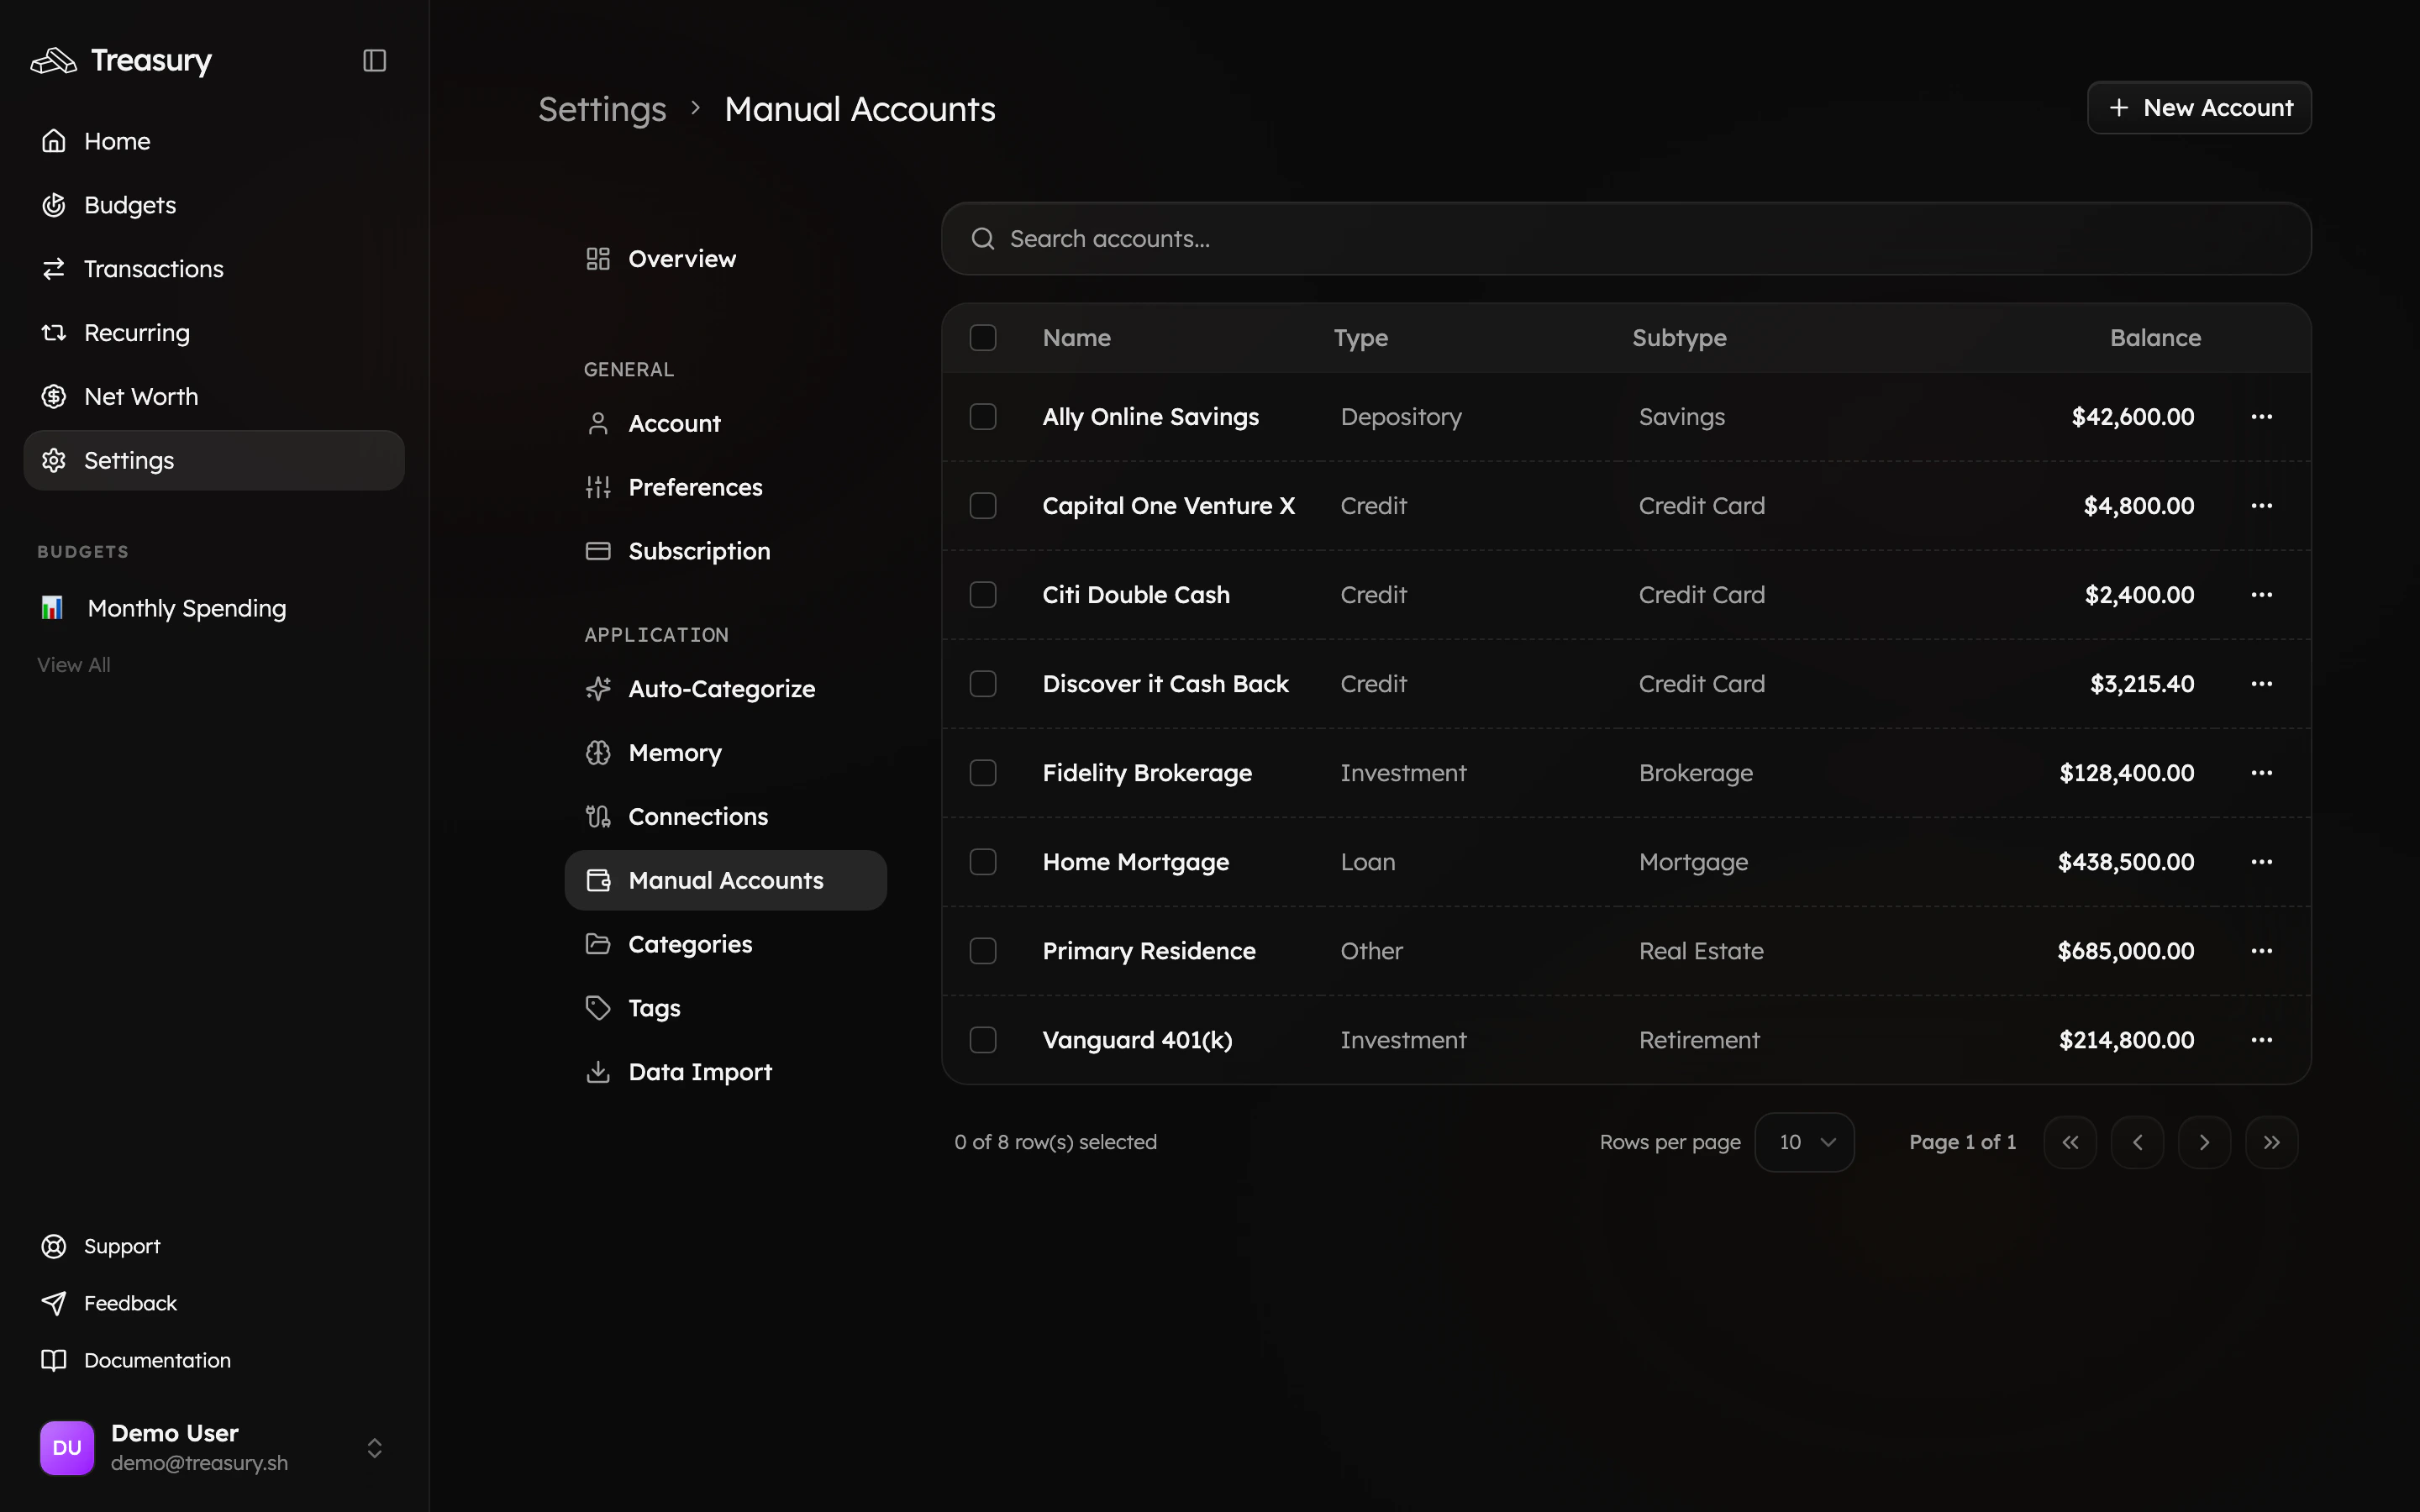Click the Recurring loop icon

pos(54,333)
